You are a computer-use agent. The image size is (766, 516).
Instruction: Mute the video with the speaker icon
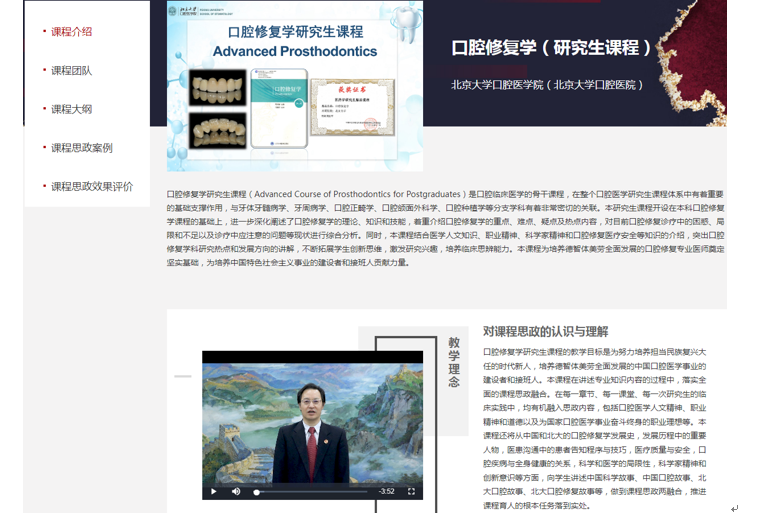pyautogui.click(x=236, y=492)
